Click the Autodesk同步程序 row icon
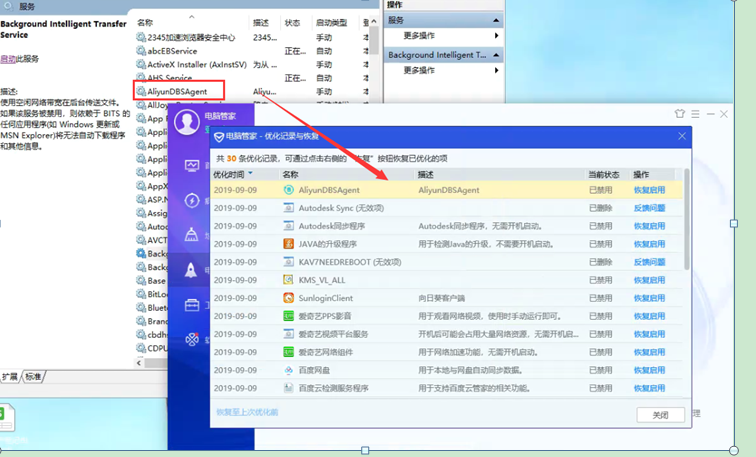 [288, 226]
